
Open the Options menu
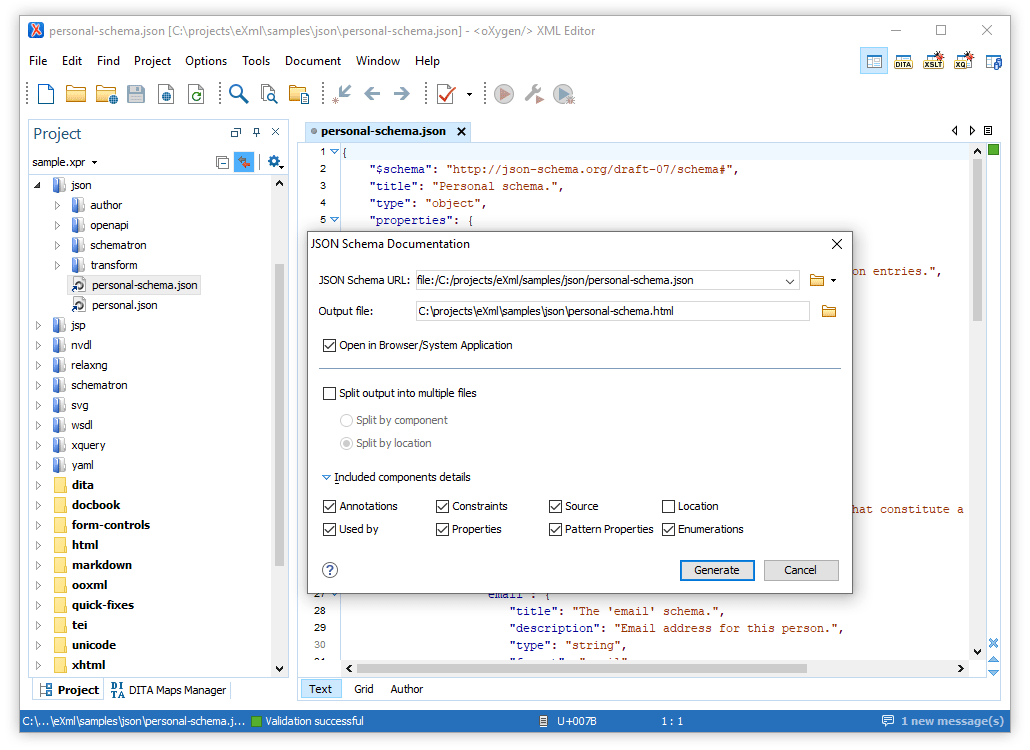pos(206,60)
